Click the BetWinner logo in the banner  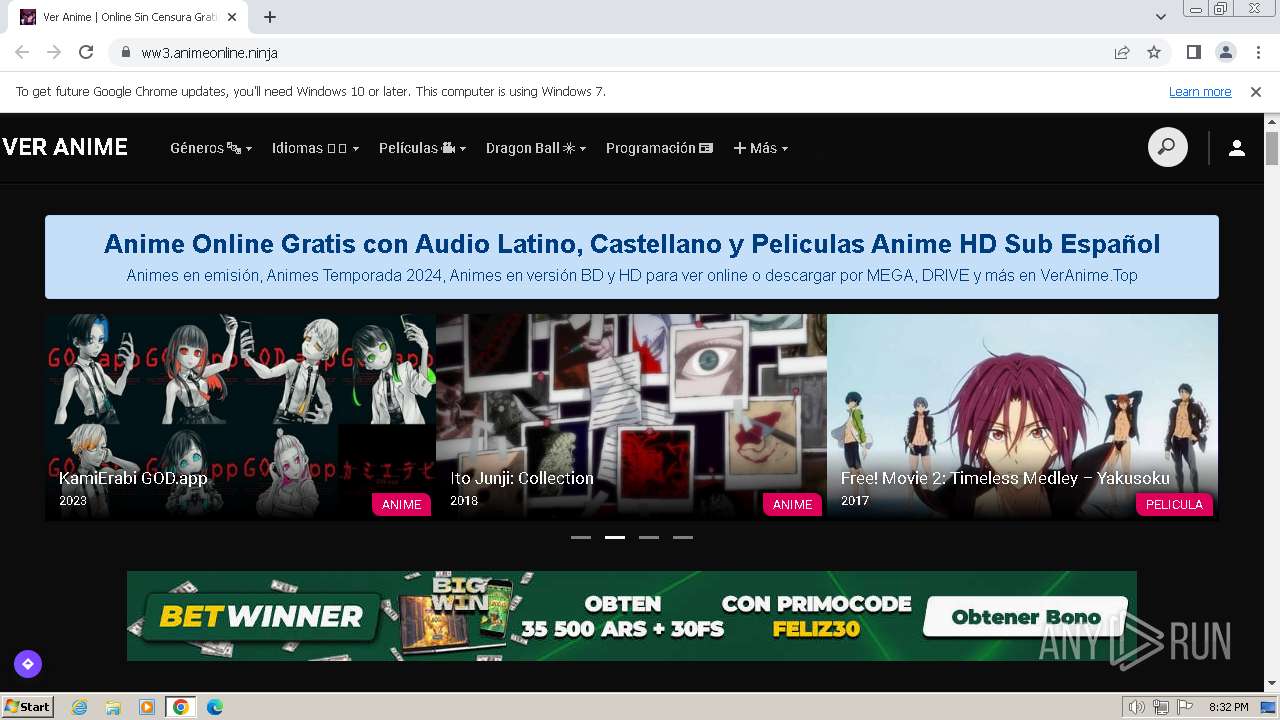[x=260, y=616]
